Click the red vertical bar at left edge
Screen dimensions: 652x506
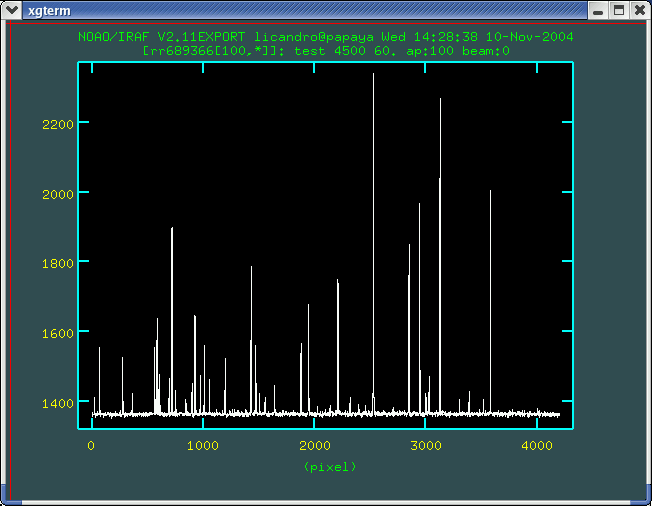[x=10, y=250]
